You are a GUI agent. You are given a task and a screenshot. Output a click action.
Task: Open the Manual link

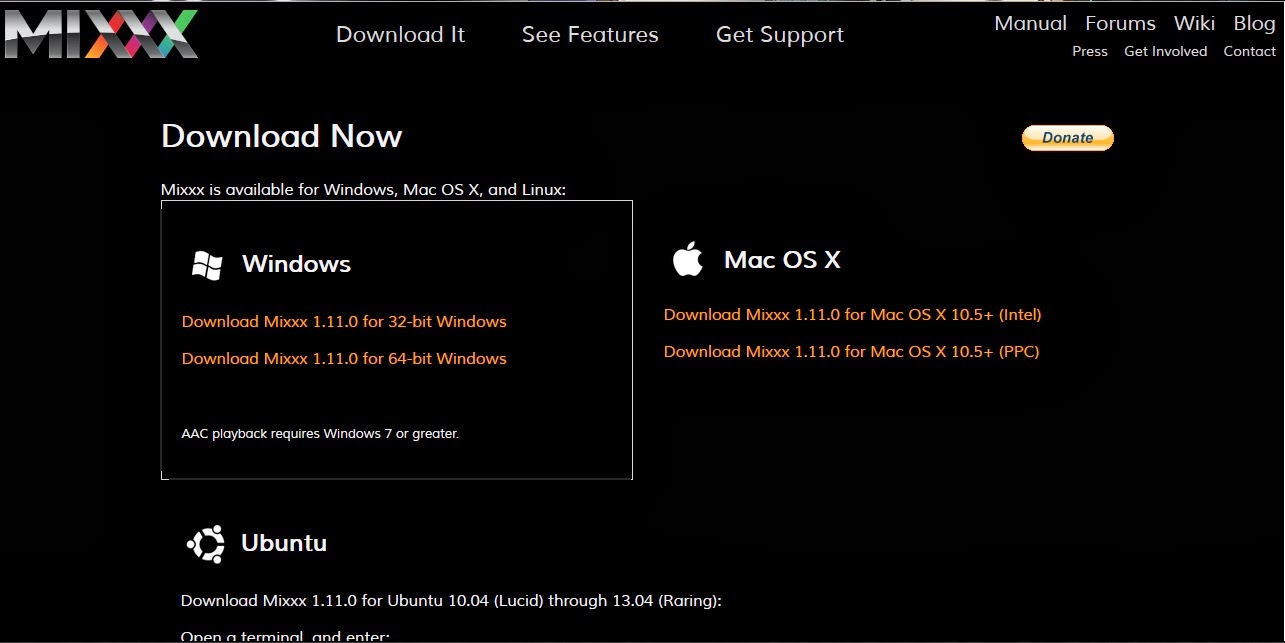point(1030,23)
